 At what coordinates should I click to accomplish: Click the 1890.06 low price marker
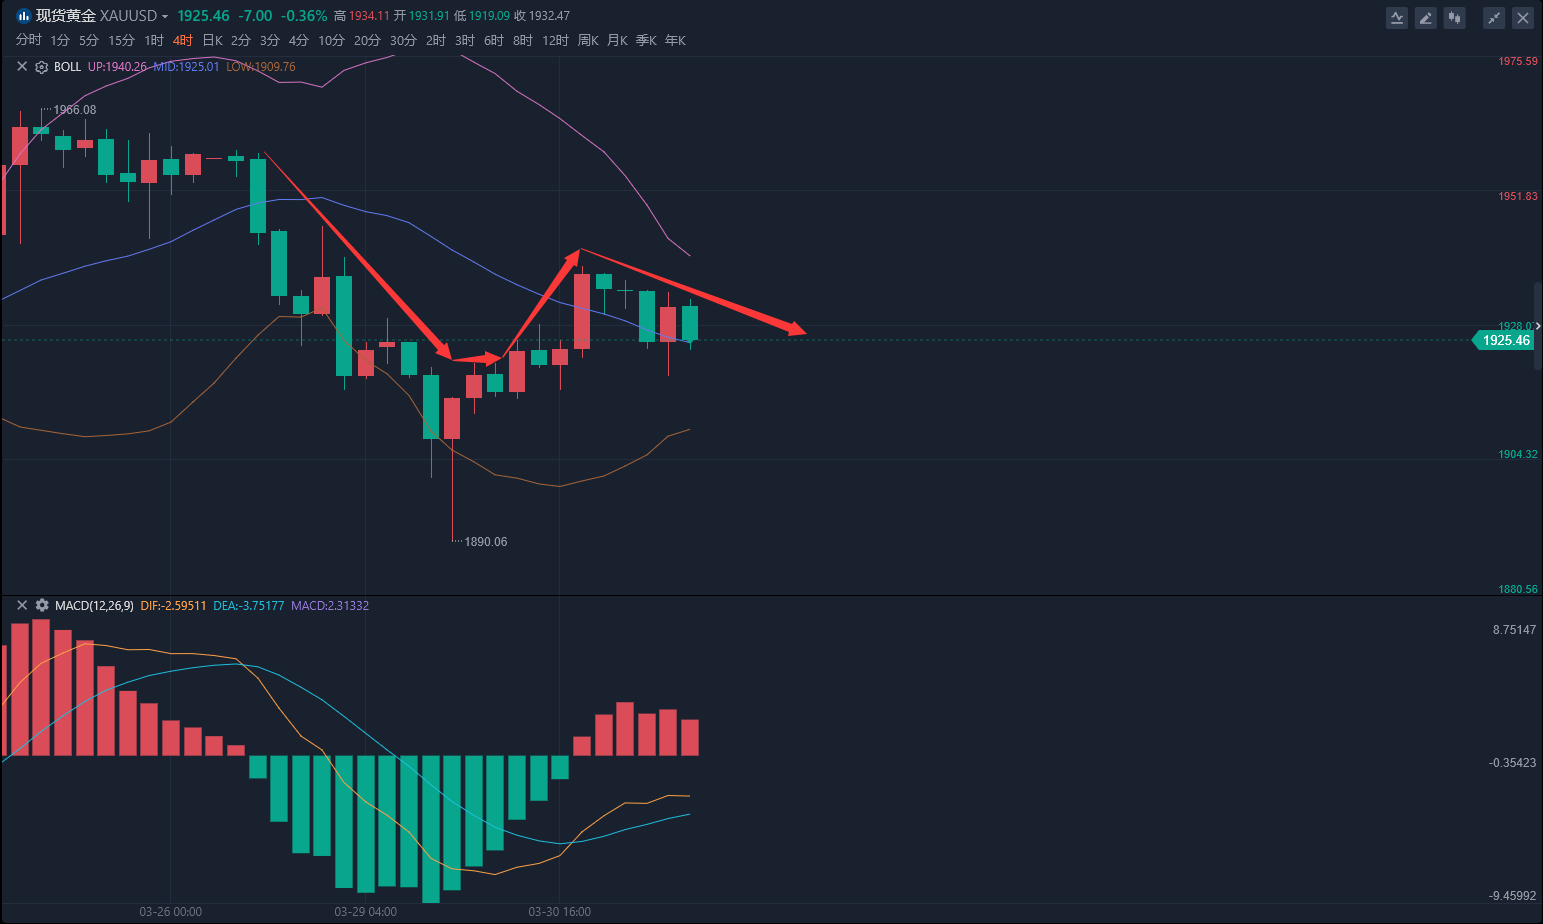(x=486, y=542)
